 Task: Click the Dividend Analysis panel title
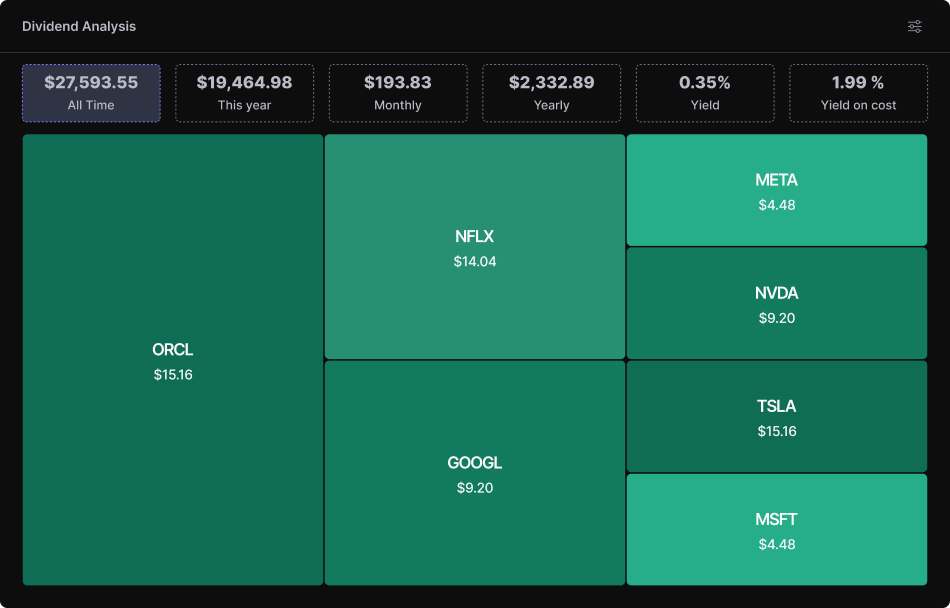pos(79,26)
